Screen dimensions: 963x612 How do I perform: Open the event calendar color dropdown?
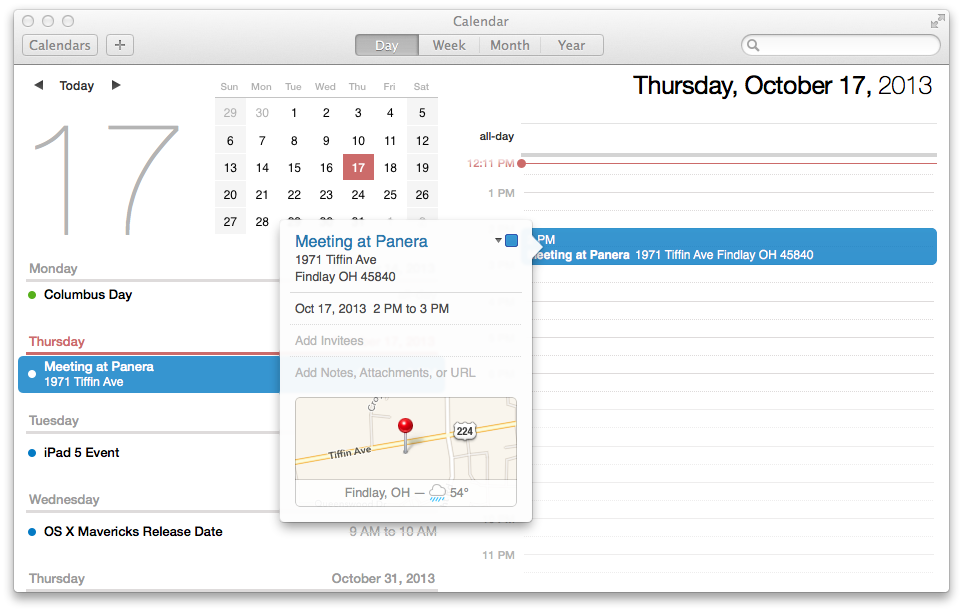pyautogui.click(x=499, y=241)
